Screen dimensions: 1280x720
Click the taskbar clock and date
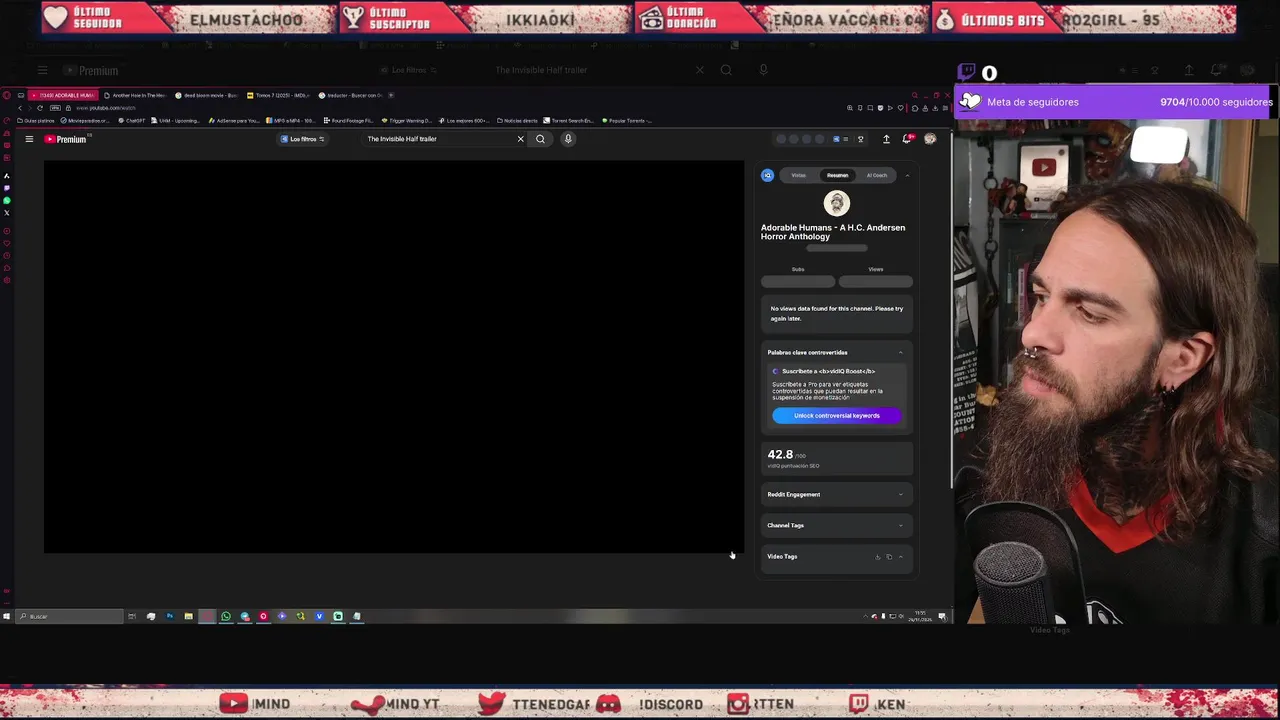[x=920, y=616]
